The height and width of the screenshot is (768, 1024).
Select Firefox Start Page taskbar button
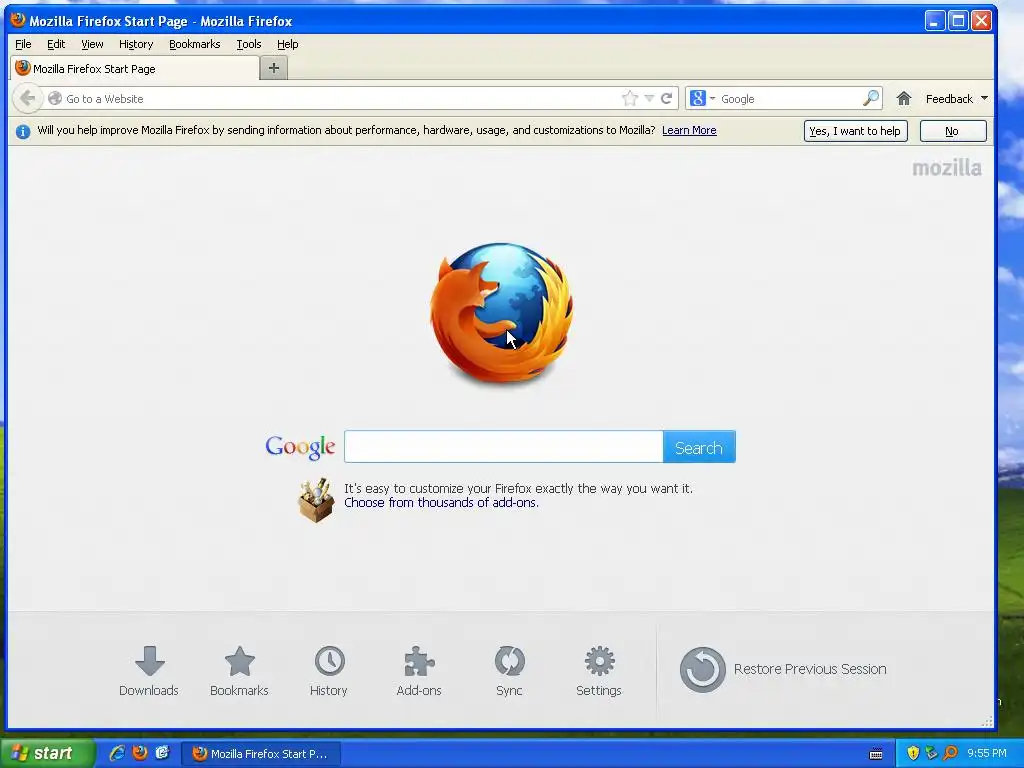[x=260, y=754]
